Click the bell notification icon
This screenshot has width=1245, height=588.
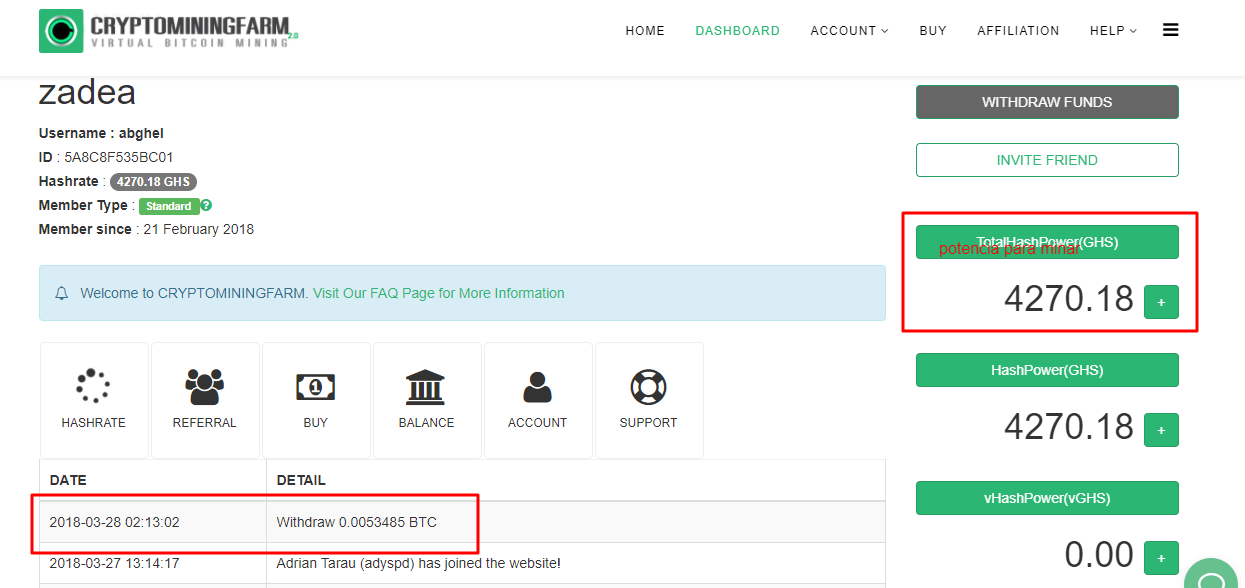tap(62, 294)
